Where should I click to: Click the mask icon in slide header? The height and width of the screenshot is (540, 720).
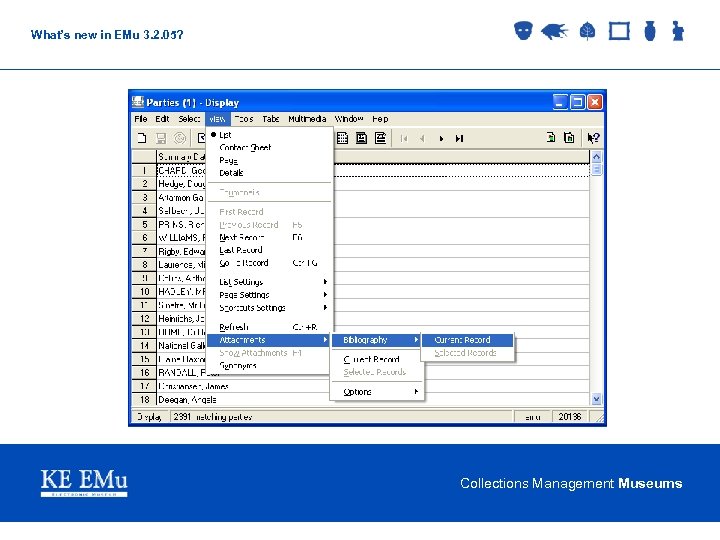pyautogui.click(x=523, y=31)
